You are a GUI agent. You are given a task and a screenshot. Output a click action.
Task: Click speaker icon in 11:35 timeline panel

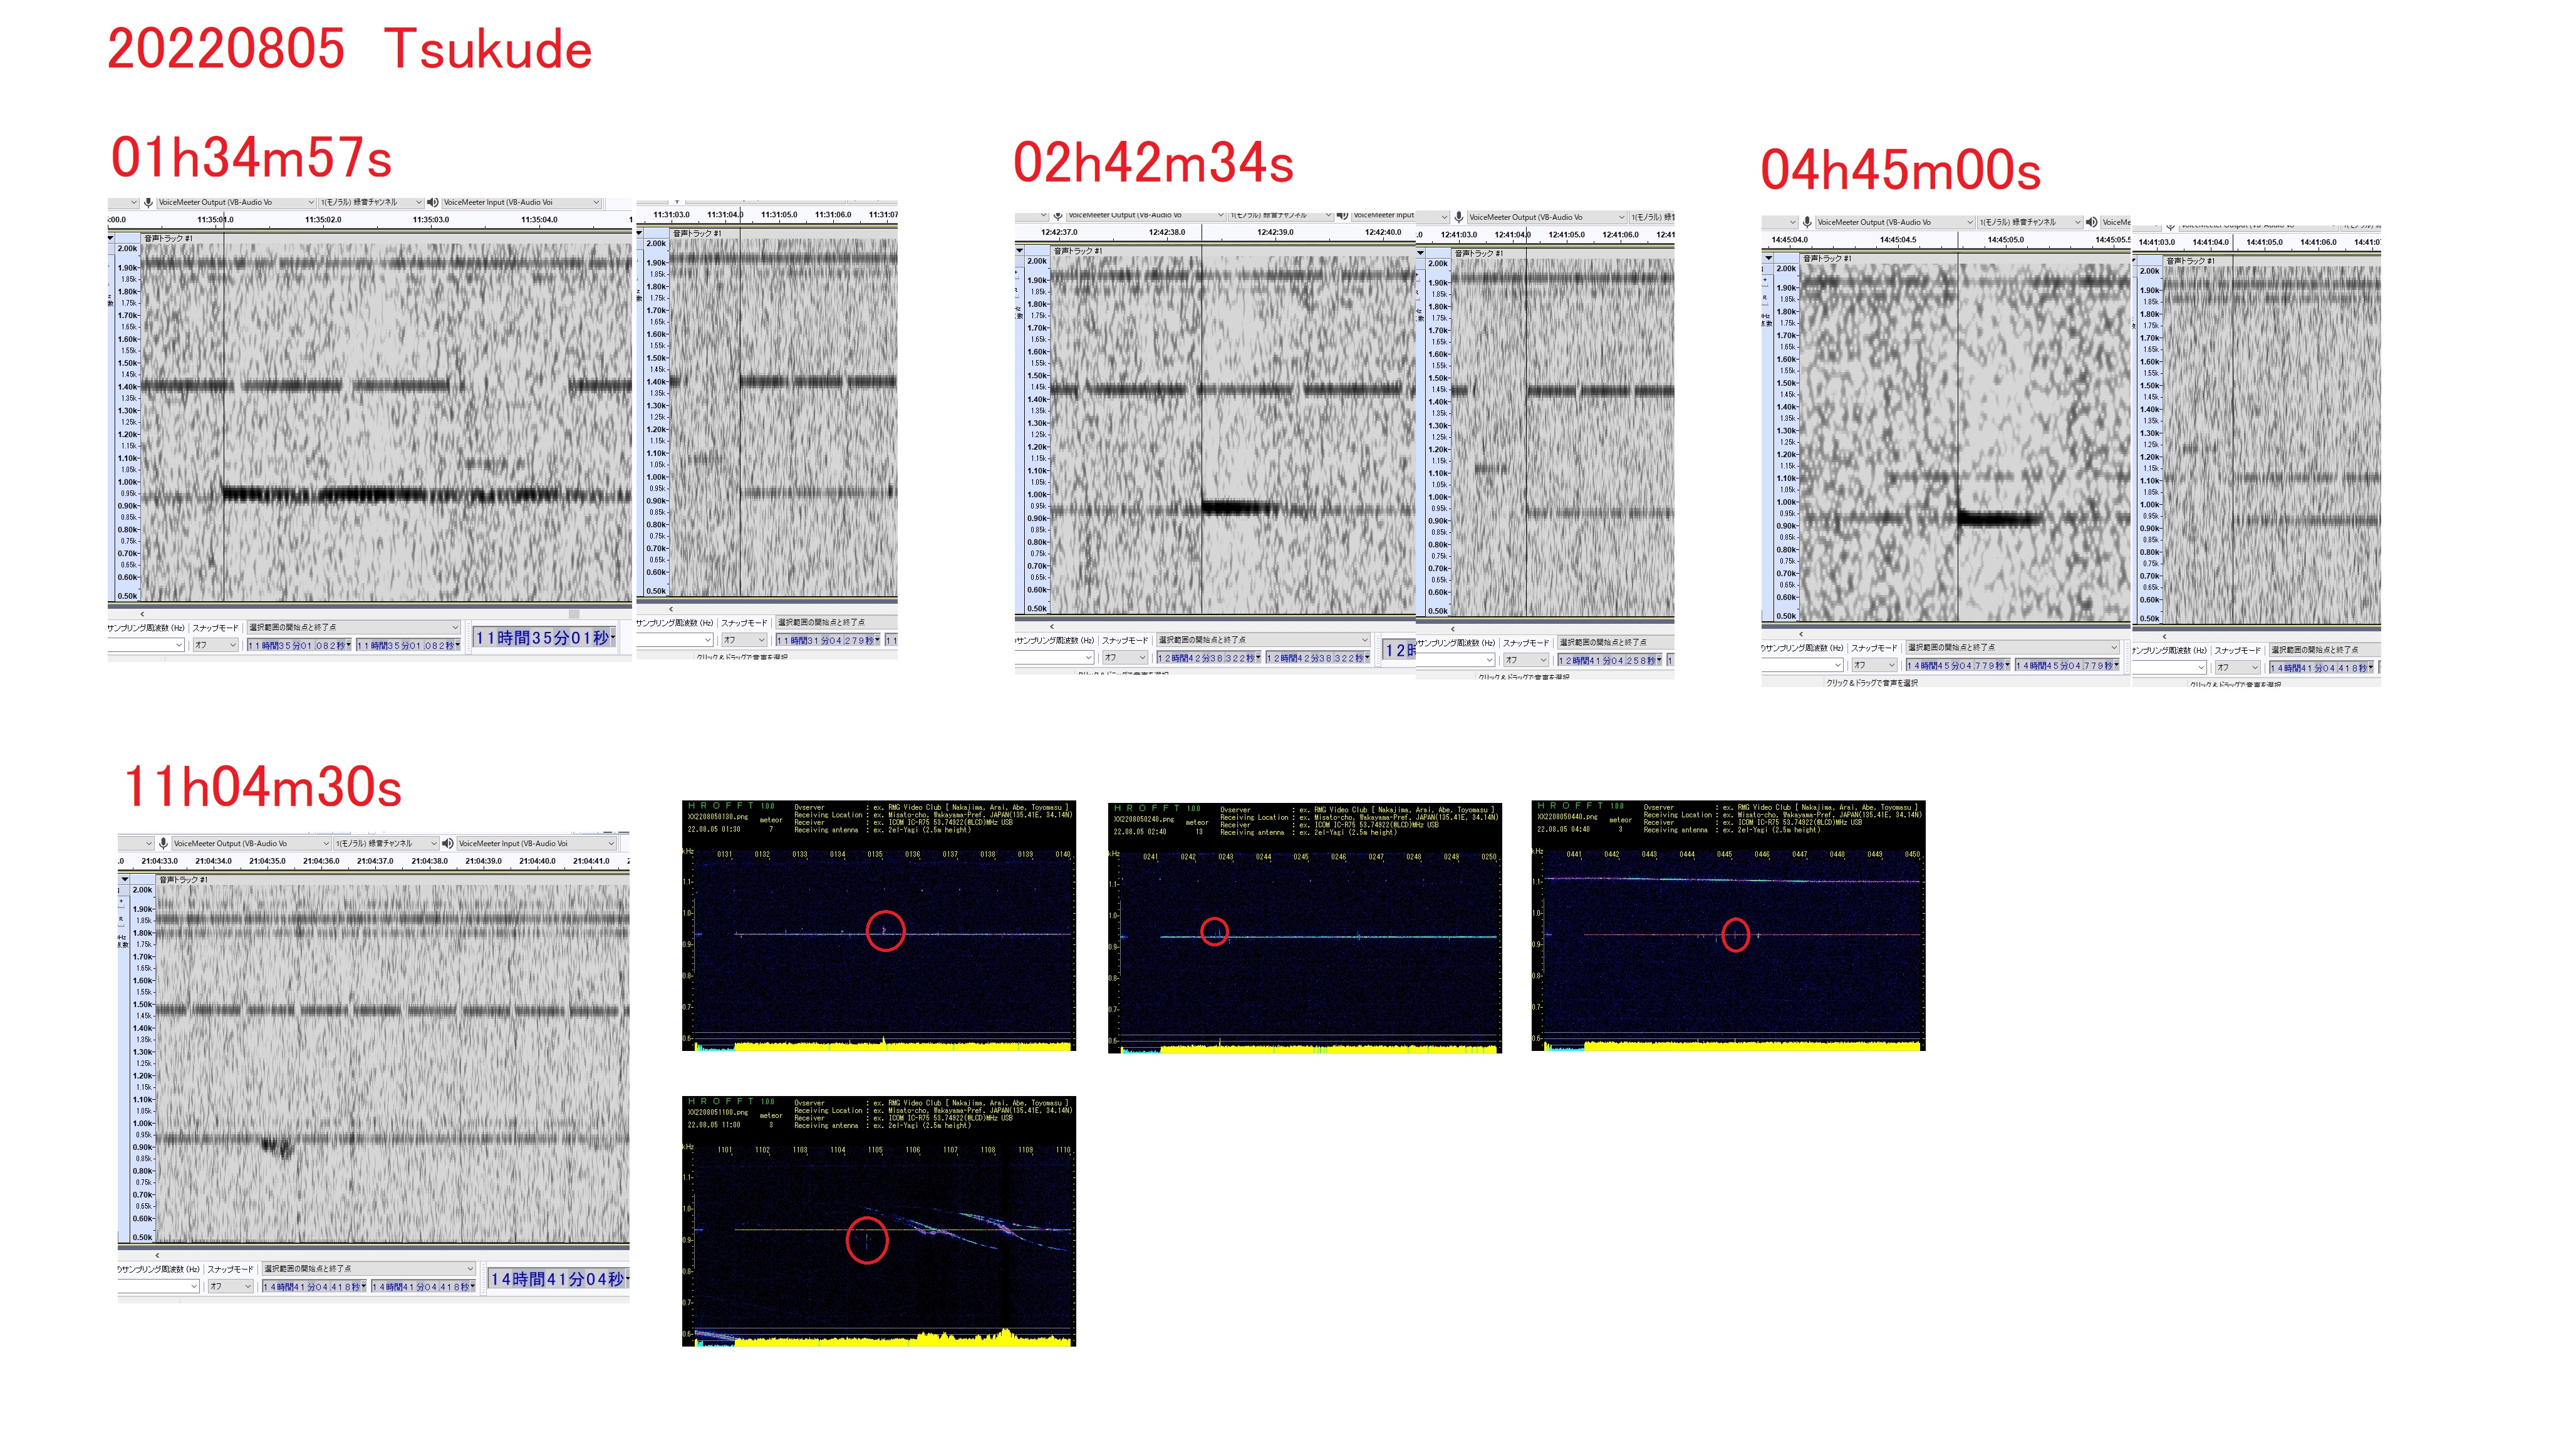pos(432,202)
